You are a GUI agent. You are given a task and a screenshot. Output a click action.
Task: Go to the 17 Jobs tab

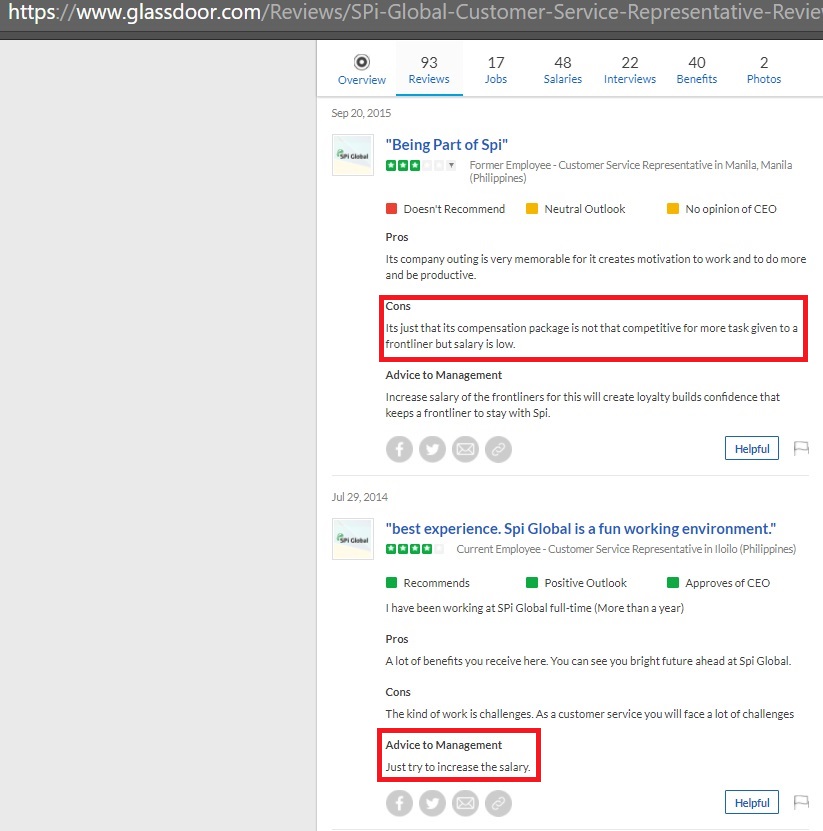(x=496, y=70)
